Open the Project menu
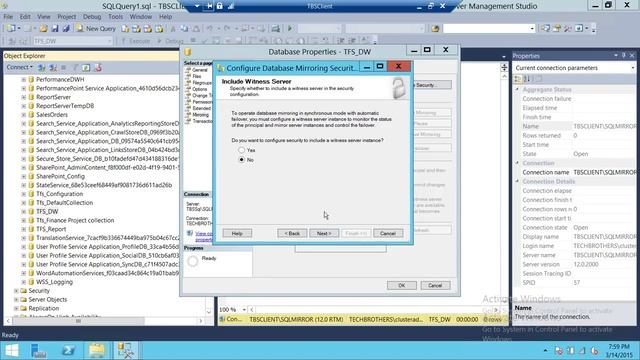Image resolution: width=640 pixels, height=360 pixels. [67, 17]
